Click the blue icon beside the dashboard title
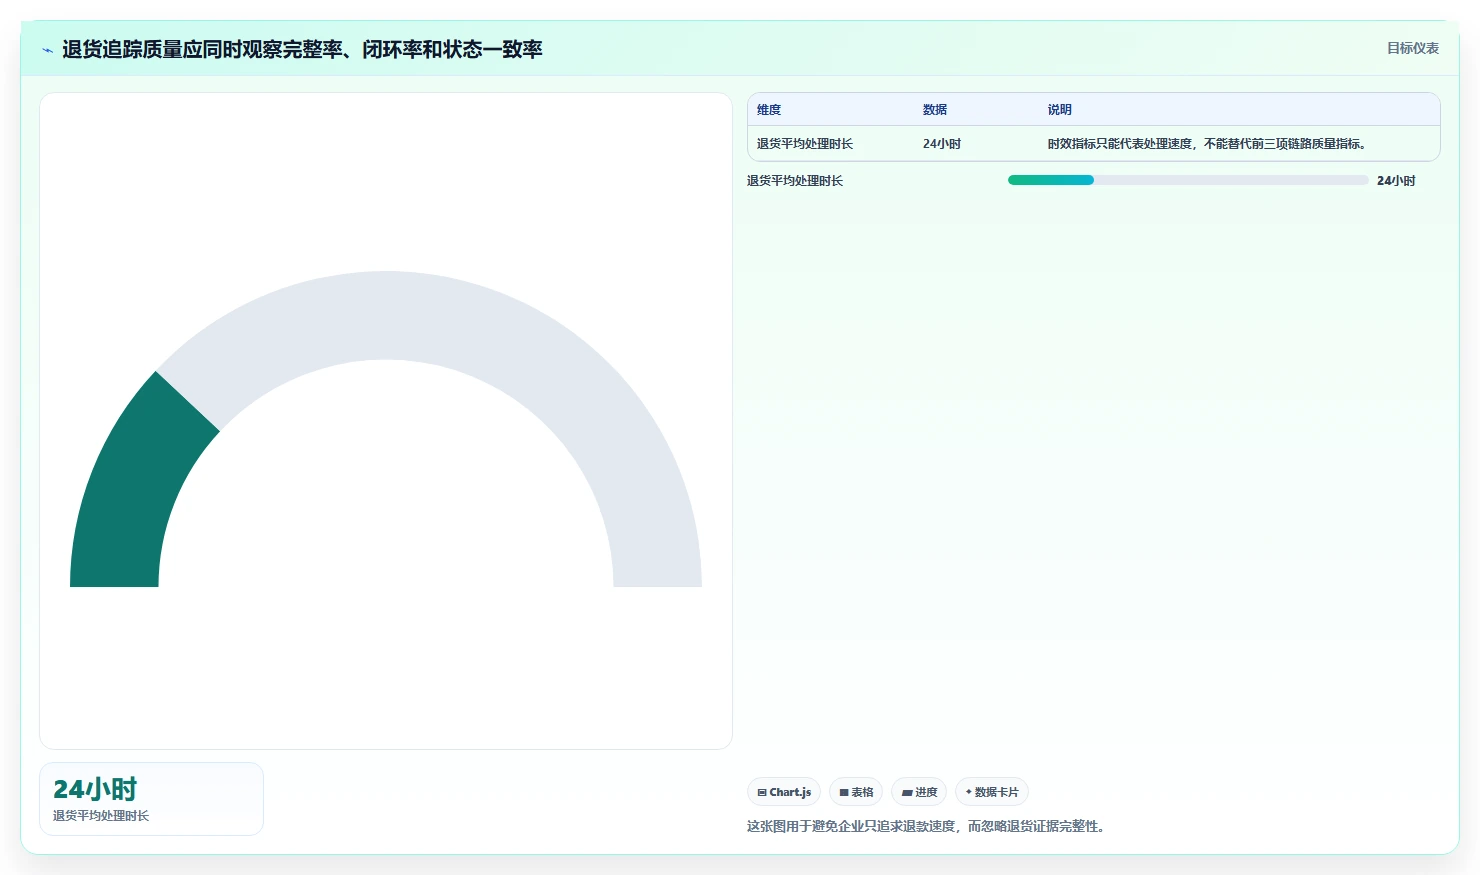Viewport: 1480px width, 875px height. [47, 50]
